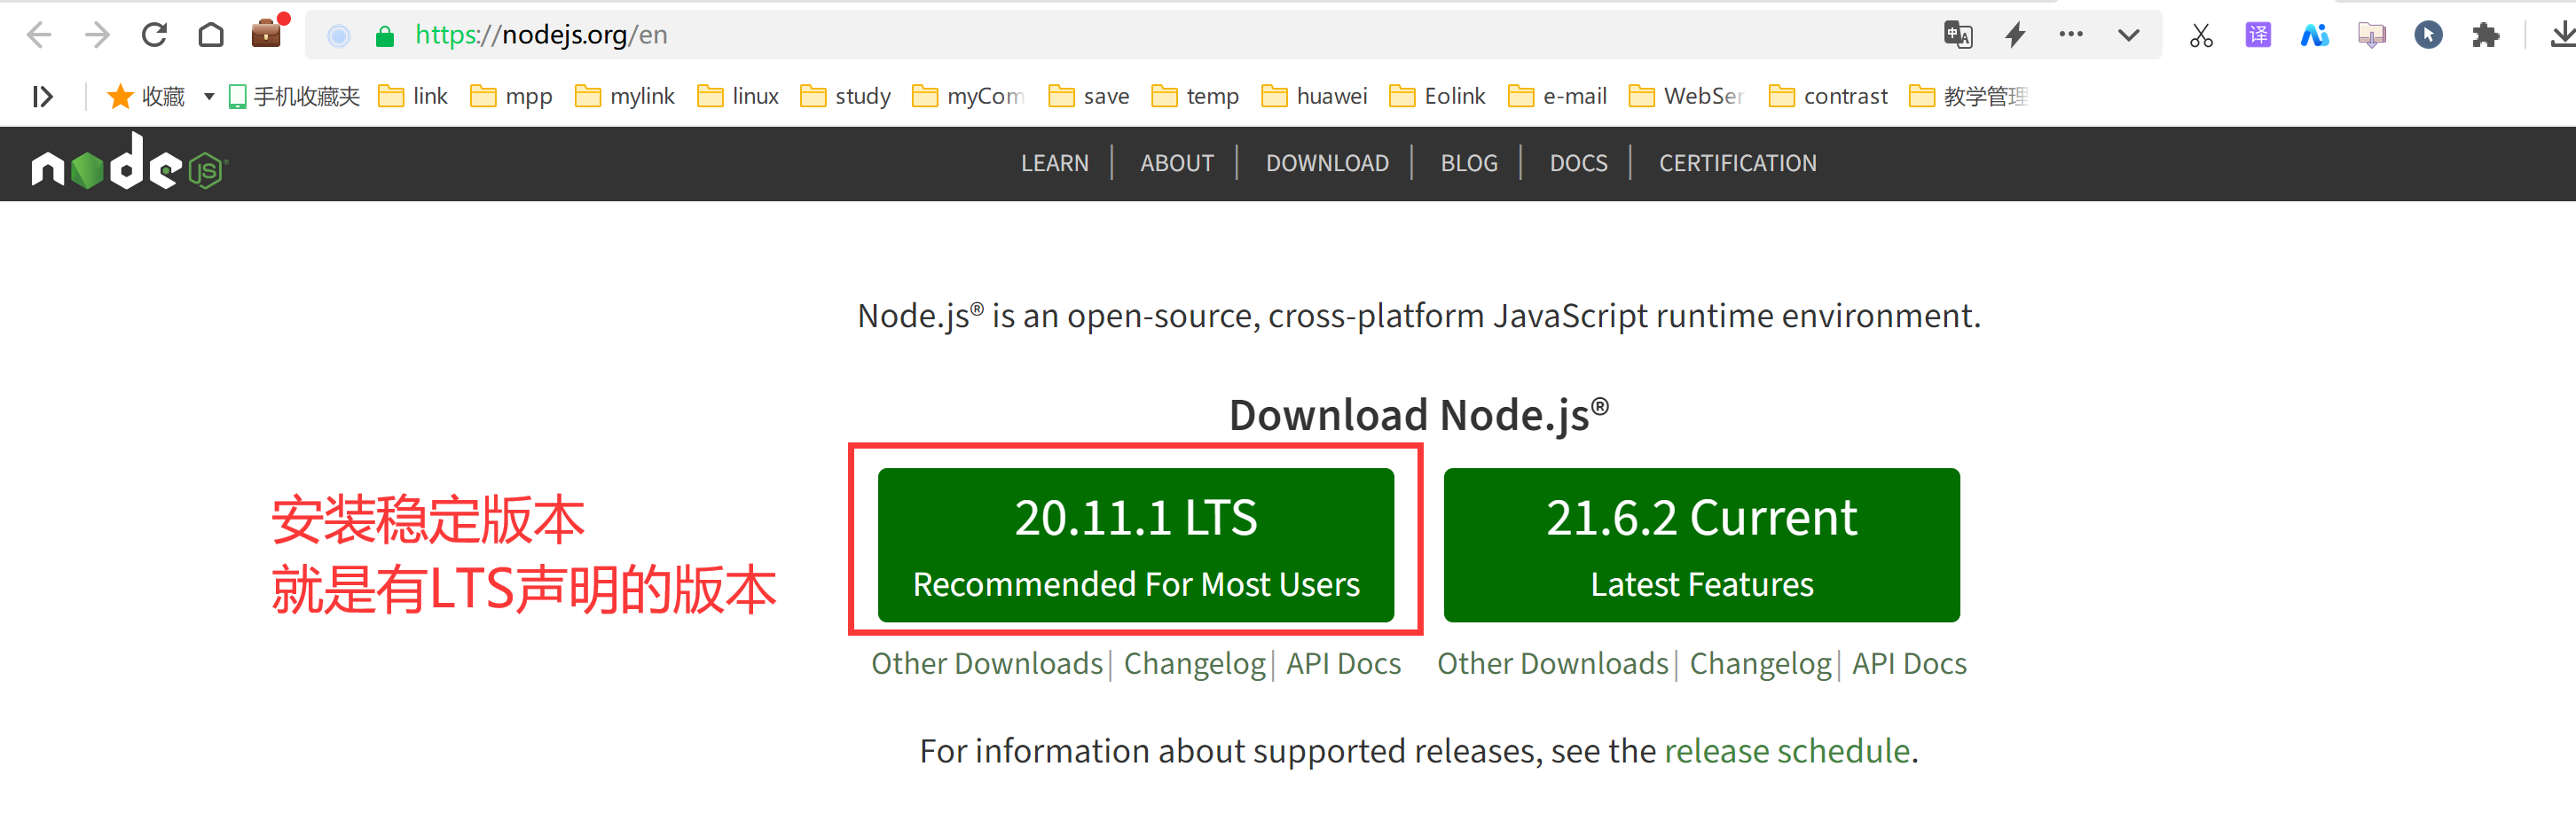This screenshot has width=2576, height=821.
Task: Download the 21.6.2 Current version
Action: (x=1701, y=545)
